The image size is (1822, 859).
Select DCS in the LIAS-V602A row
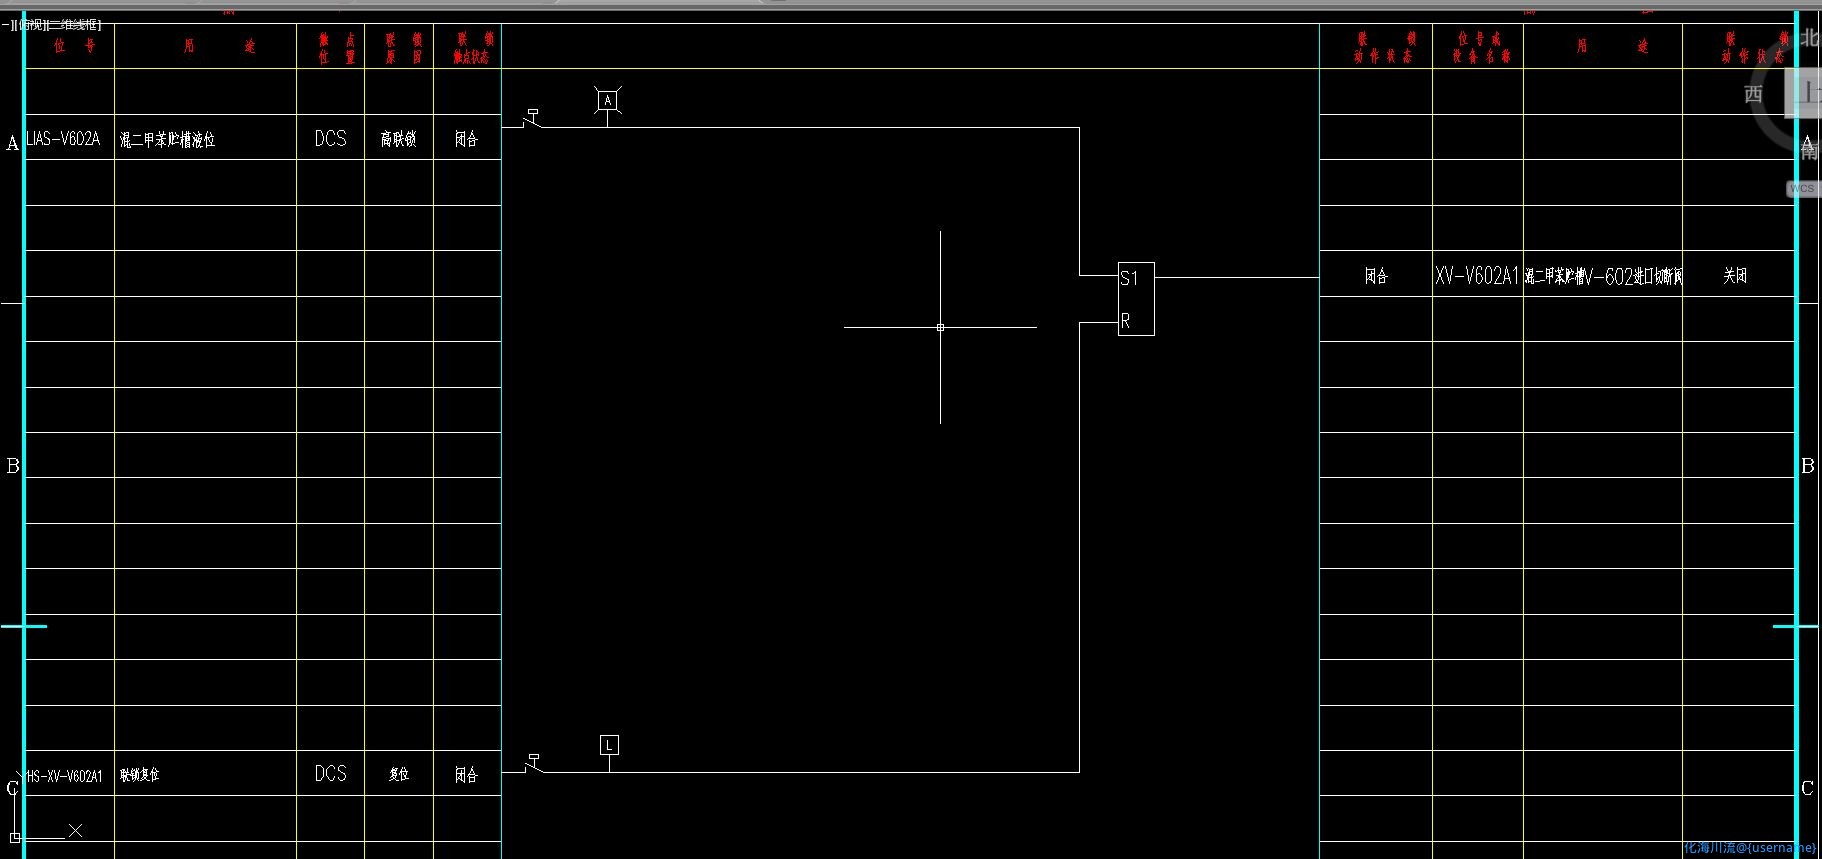point(330,139)
